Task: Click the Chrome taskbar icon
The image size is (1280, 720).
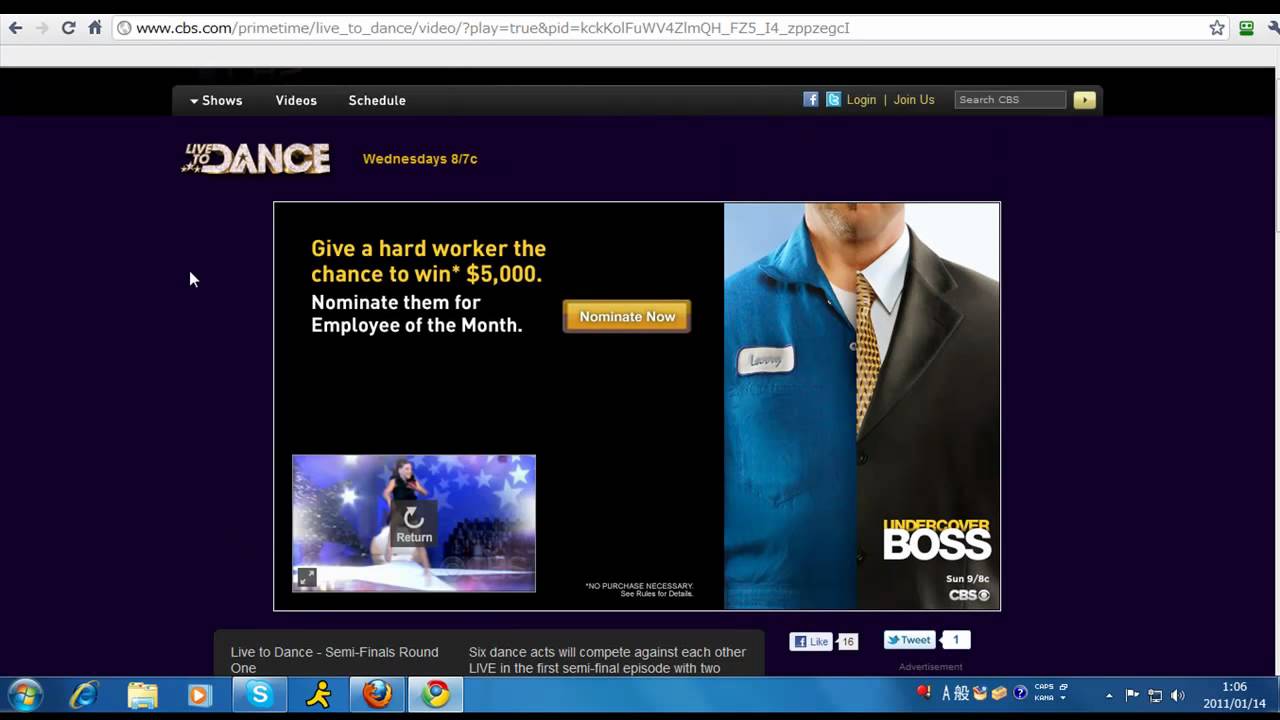Action: pos(435,694)
